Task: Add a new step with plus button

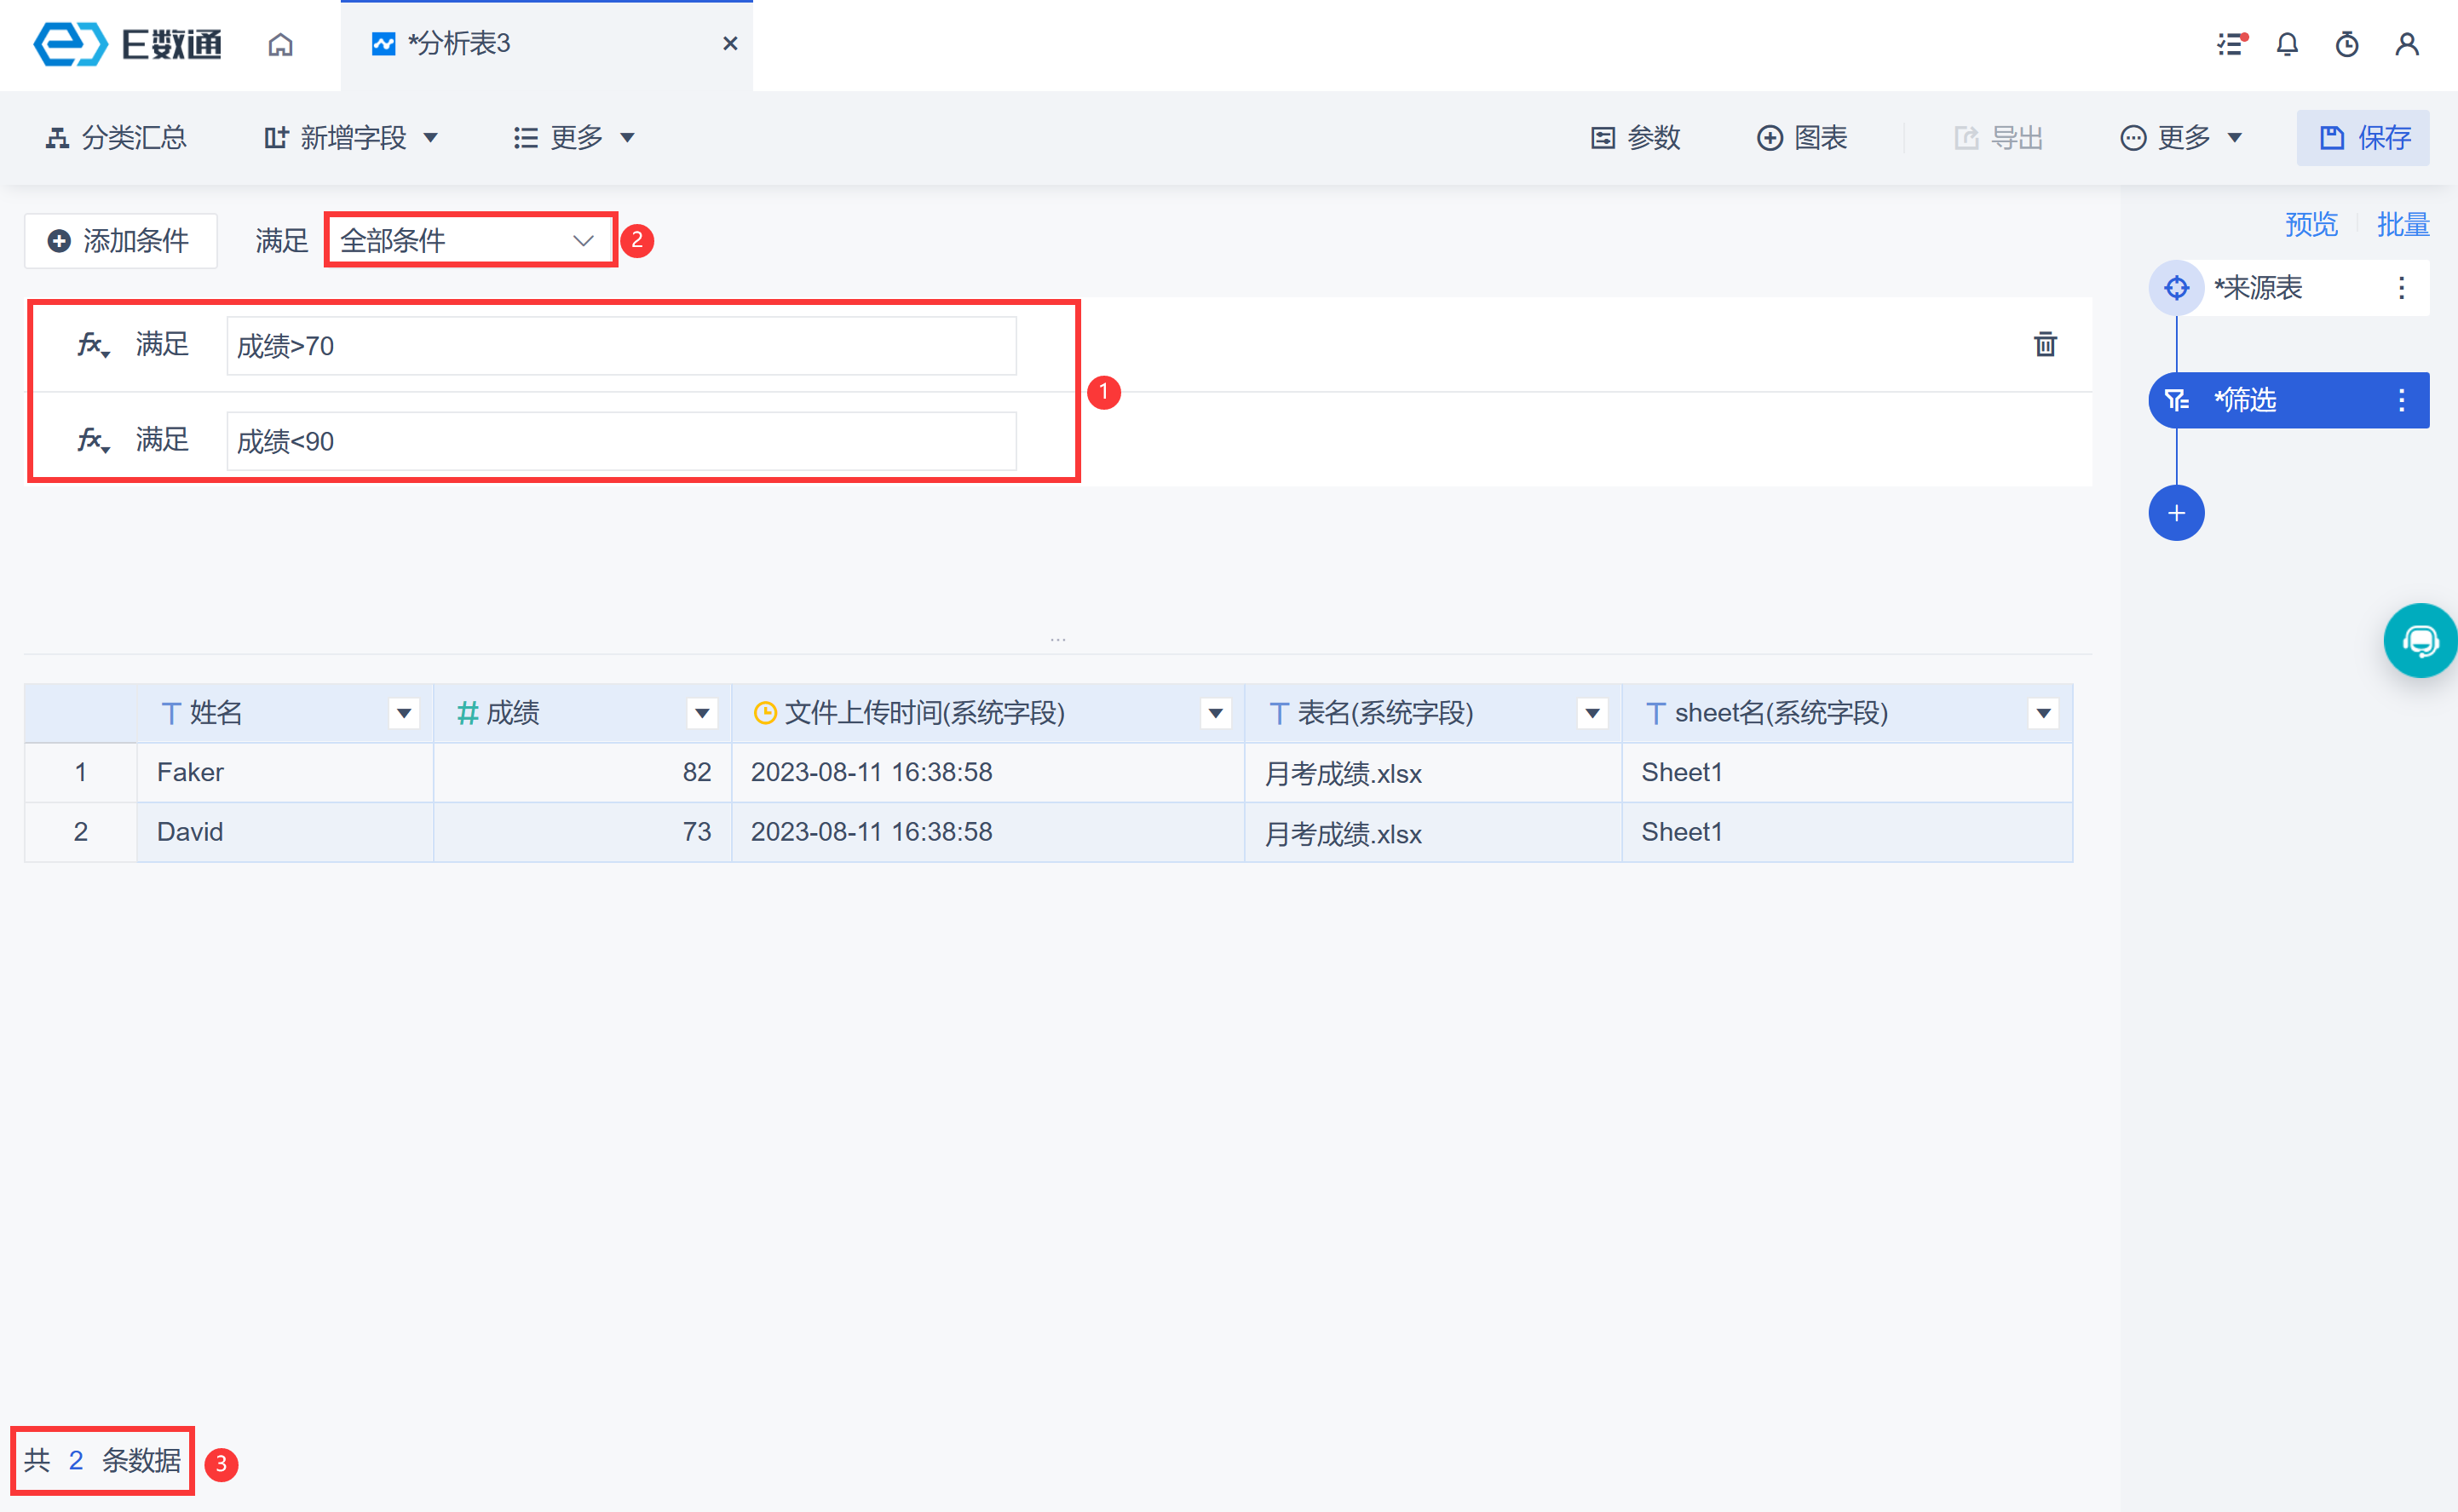Action: pos(2176,513)
